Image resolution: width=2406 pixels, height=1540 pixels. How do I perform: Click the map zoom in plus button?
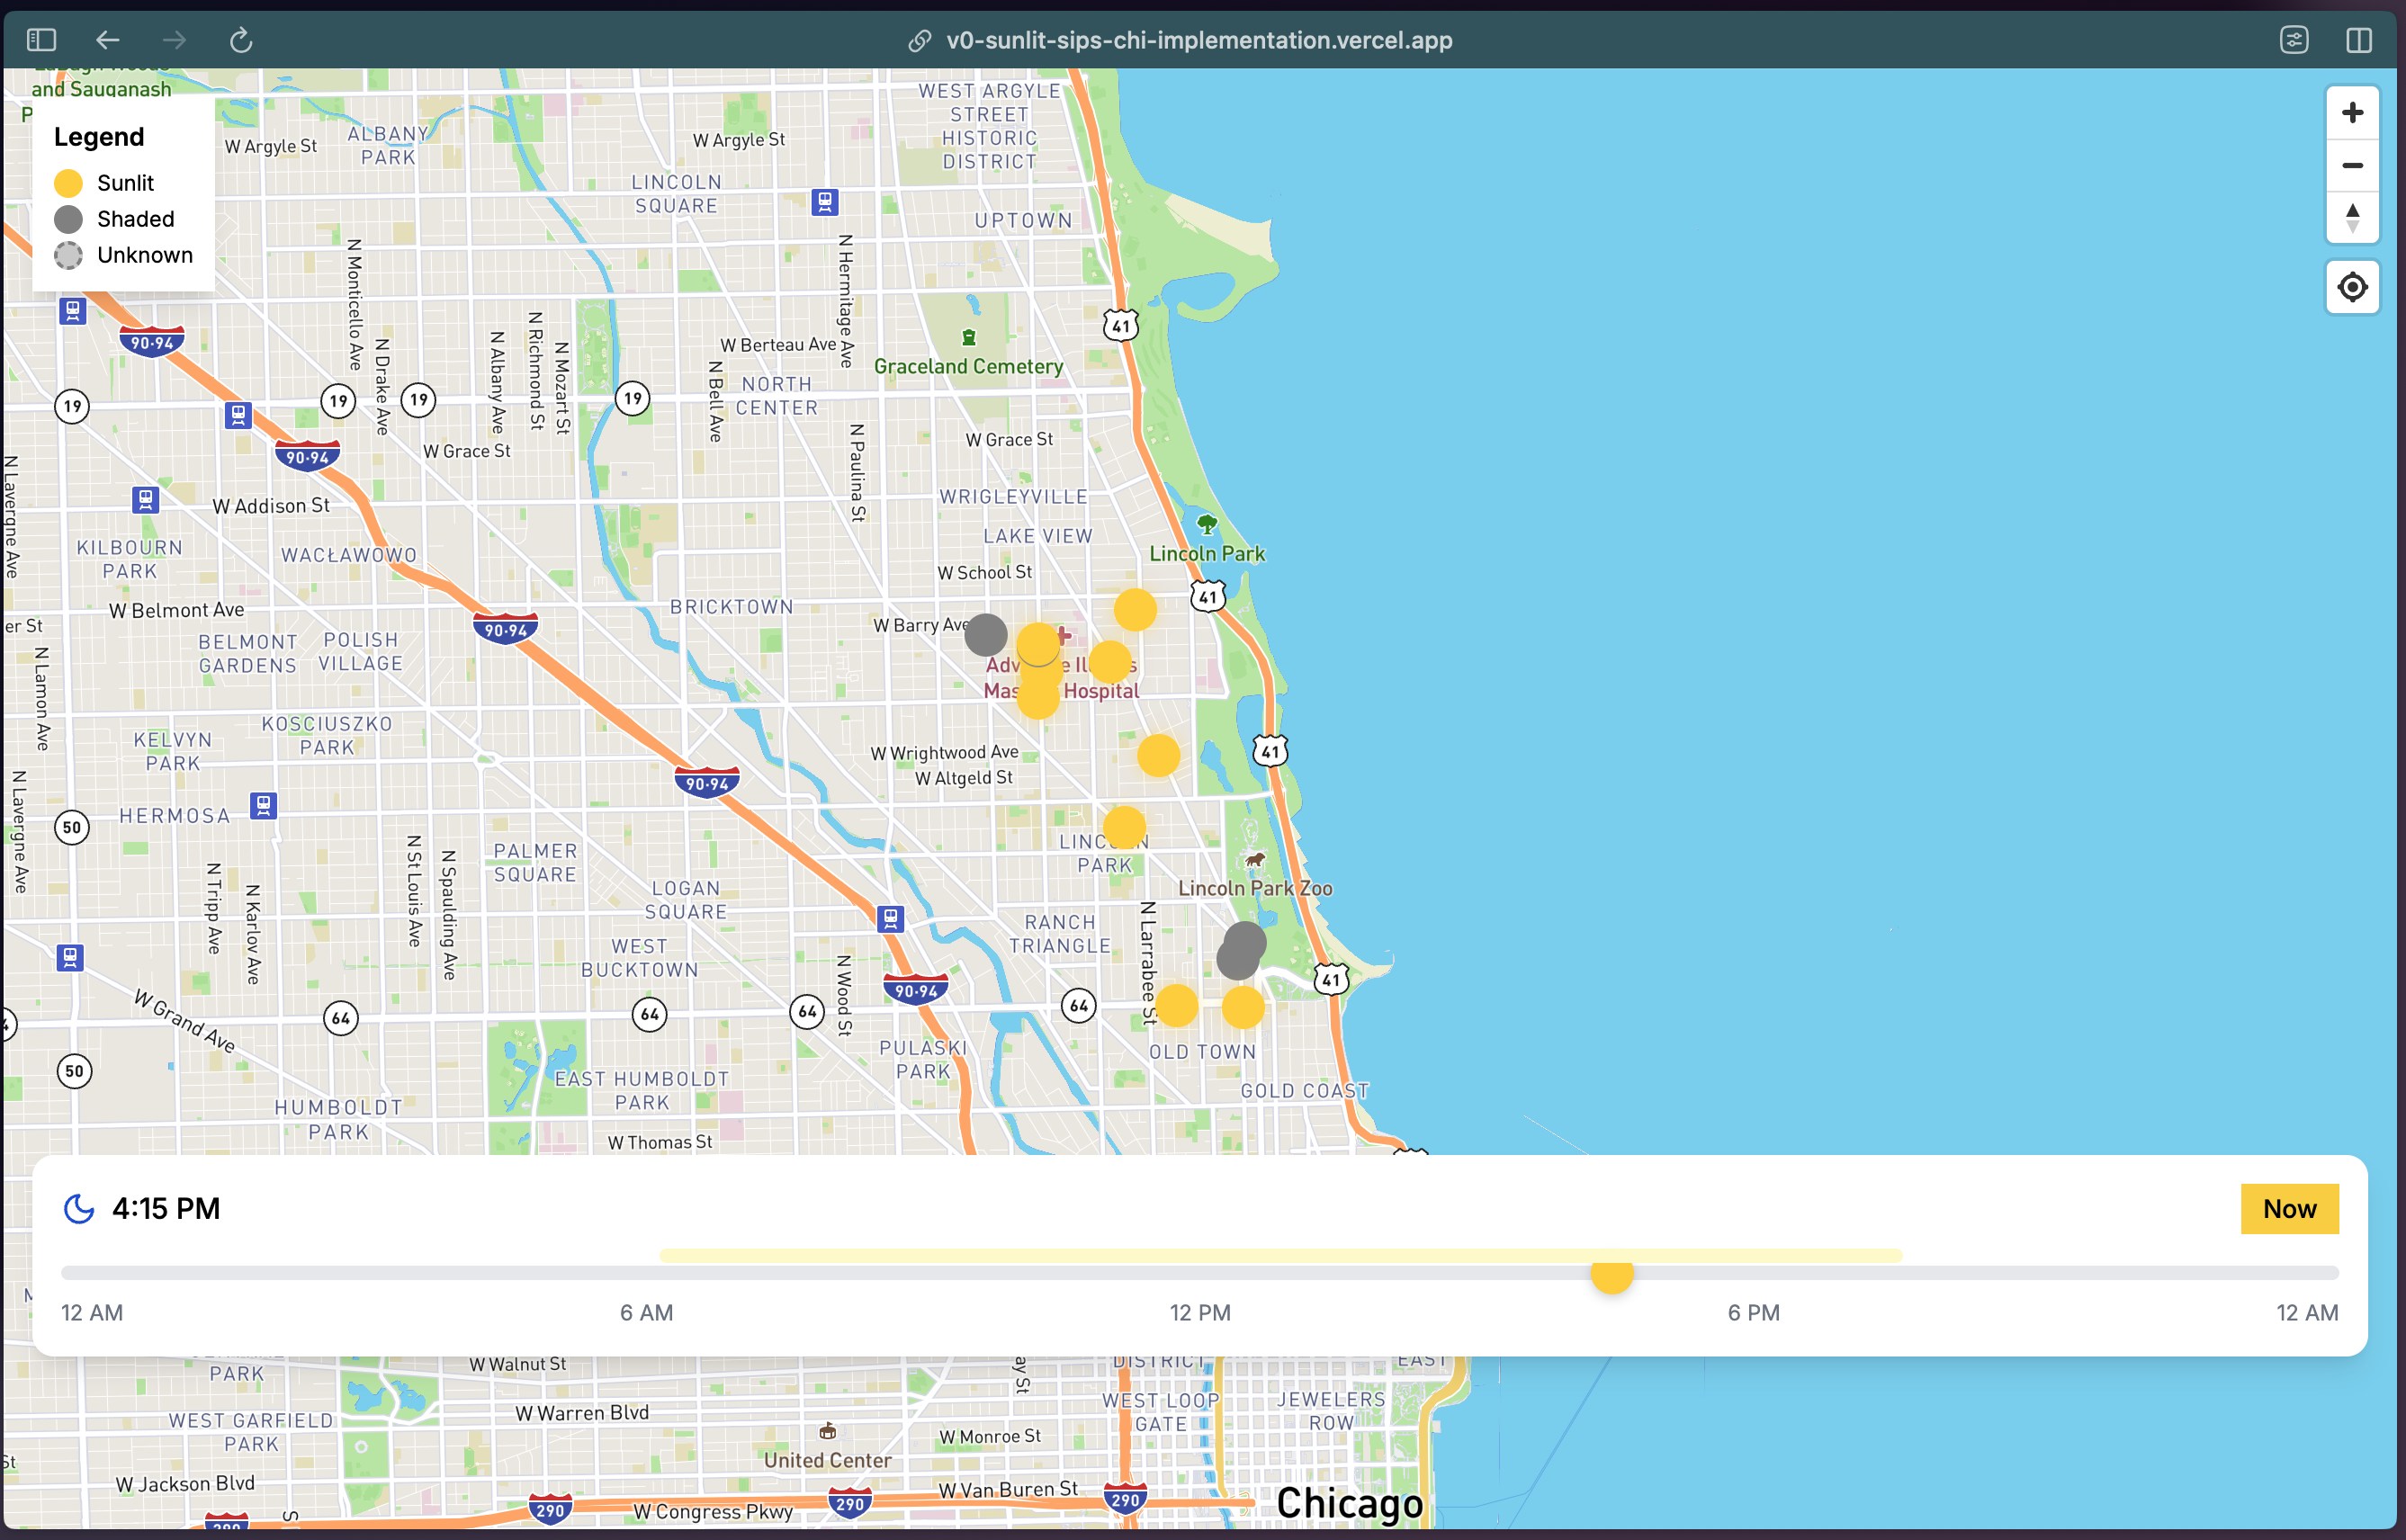tap(2352, 112)
